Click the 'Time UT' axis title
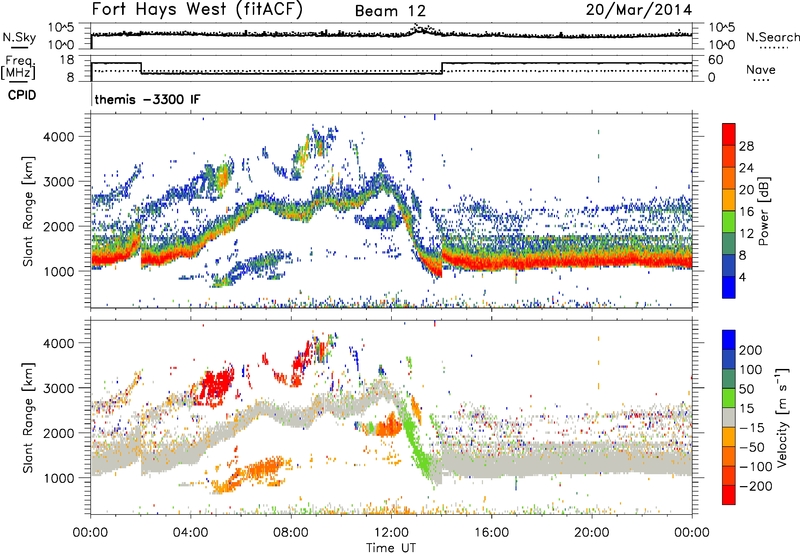This screenshot has width=800, height=554. (391, 547)
